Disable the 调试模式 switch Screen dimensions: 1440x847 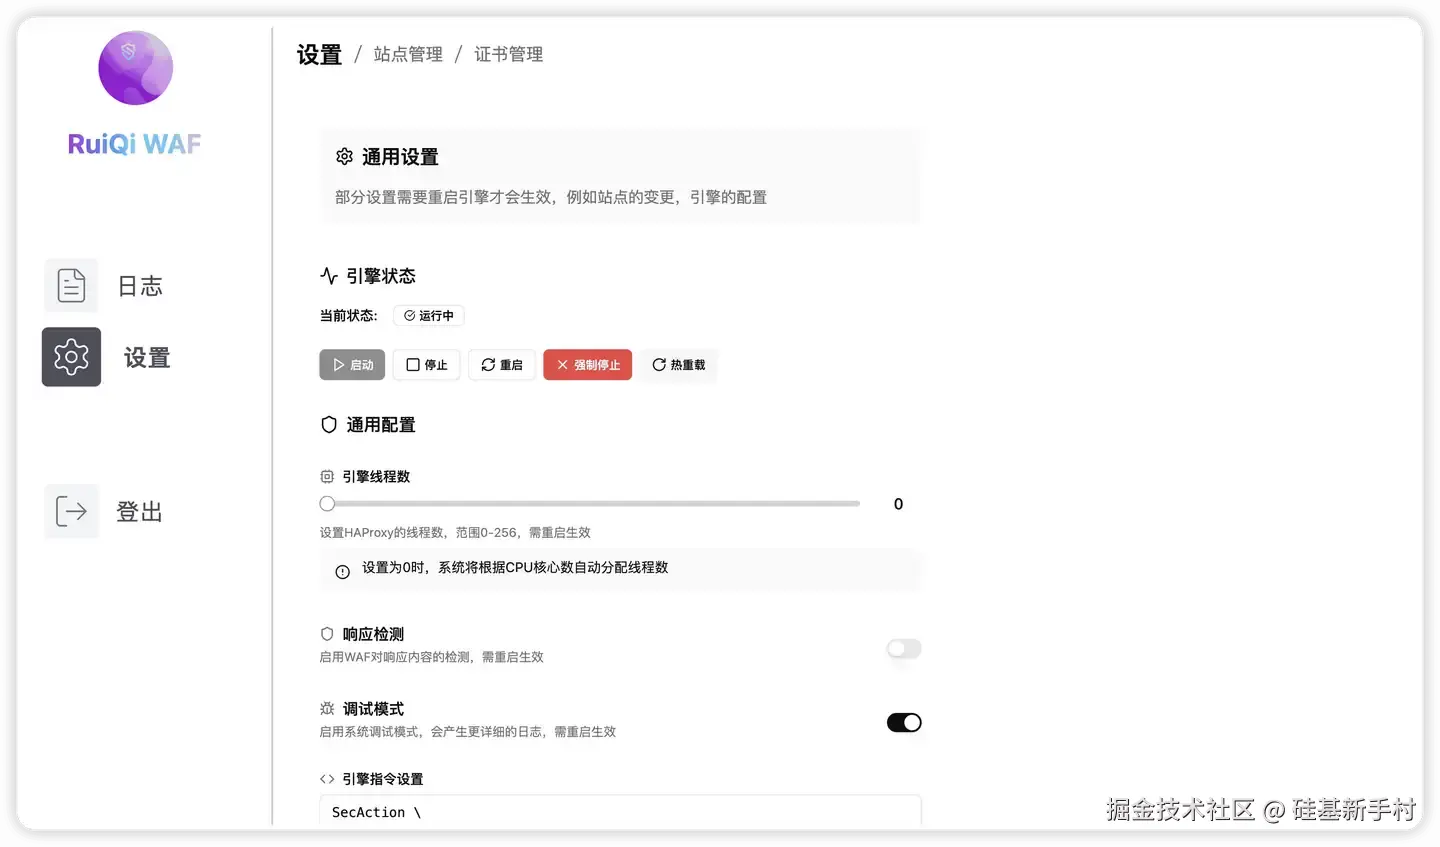pyautogui.click(x=903, y=722)
